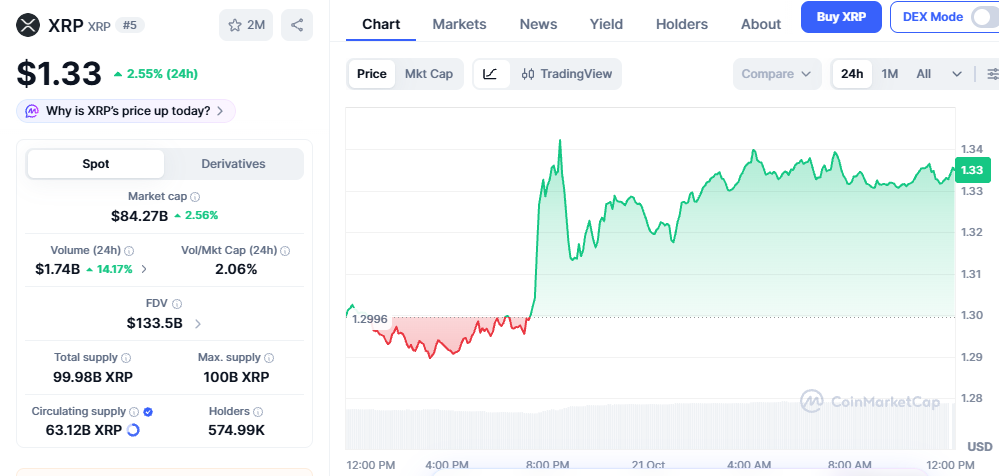Open the About tab
Image resolution: width=999 pixels, height=476 pixels.
coord(761,24)
